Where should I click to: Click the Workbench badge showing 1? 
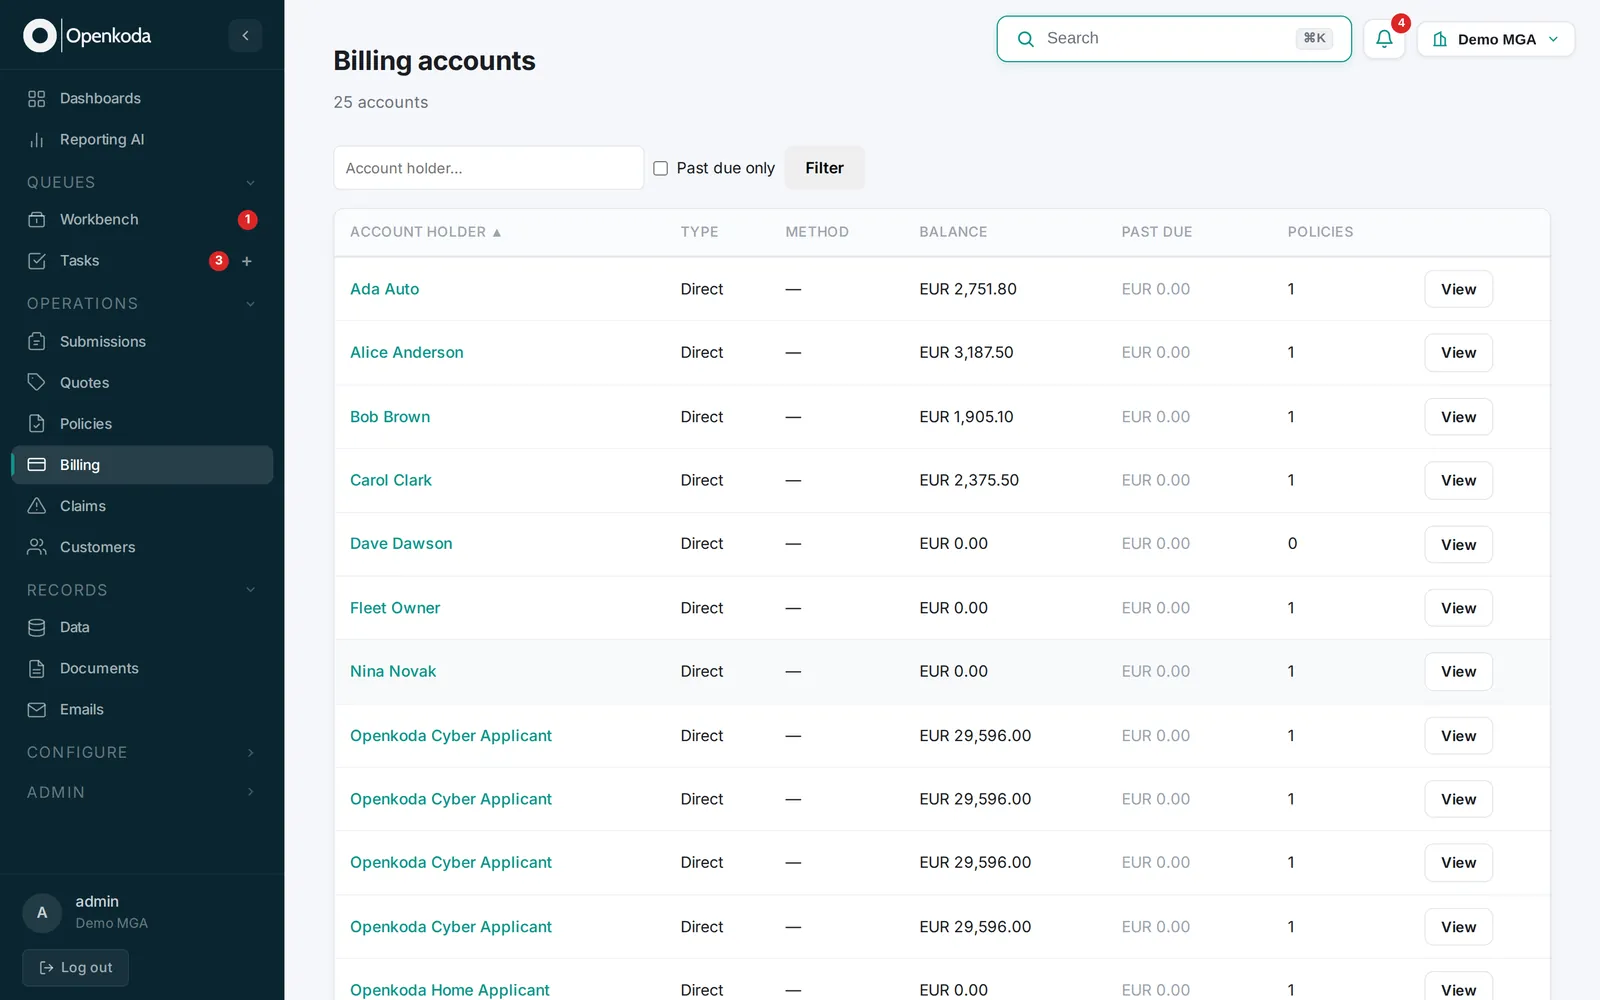coord(248,220)
